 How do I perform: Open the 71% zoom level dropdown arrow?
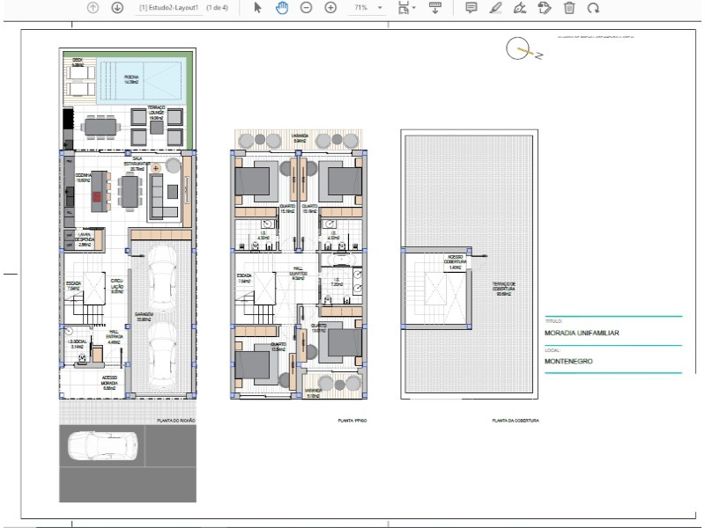pyautogui.click(x=380, y=8)
